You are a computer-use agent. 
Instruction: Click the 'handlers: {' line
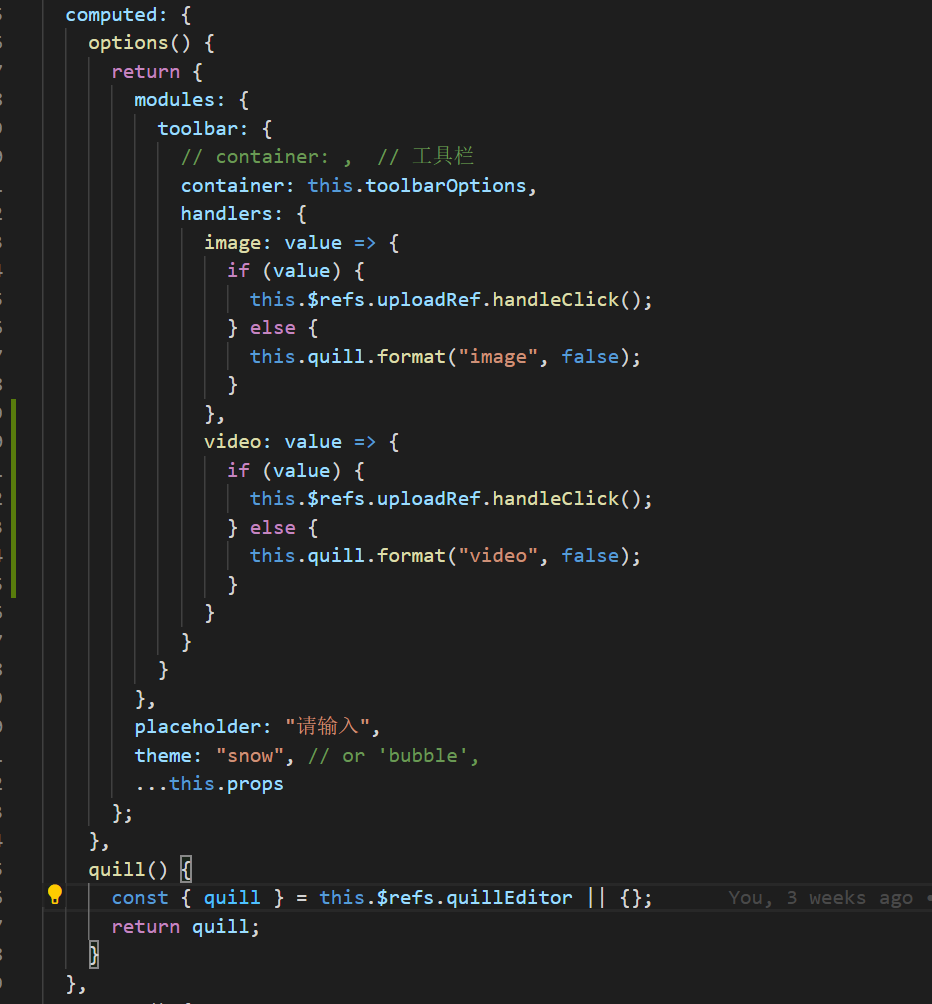(x=243, y=214)
